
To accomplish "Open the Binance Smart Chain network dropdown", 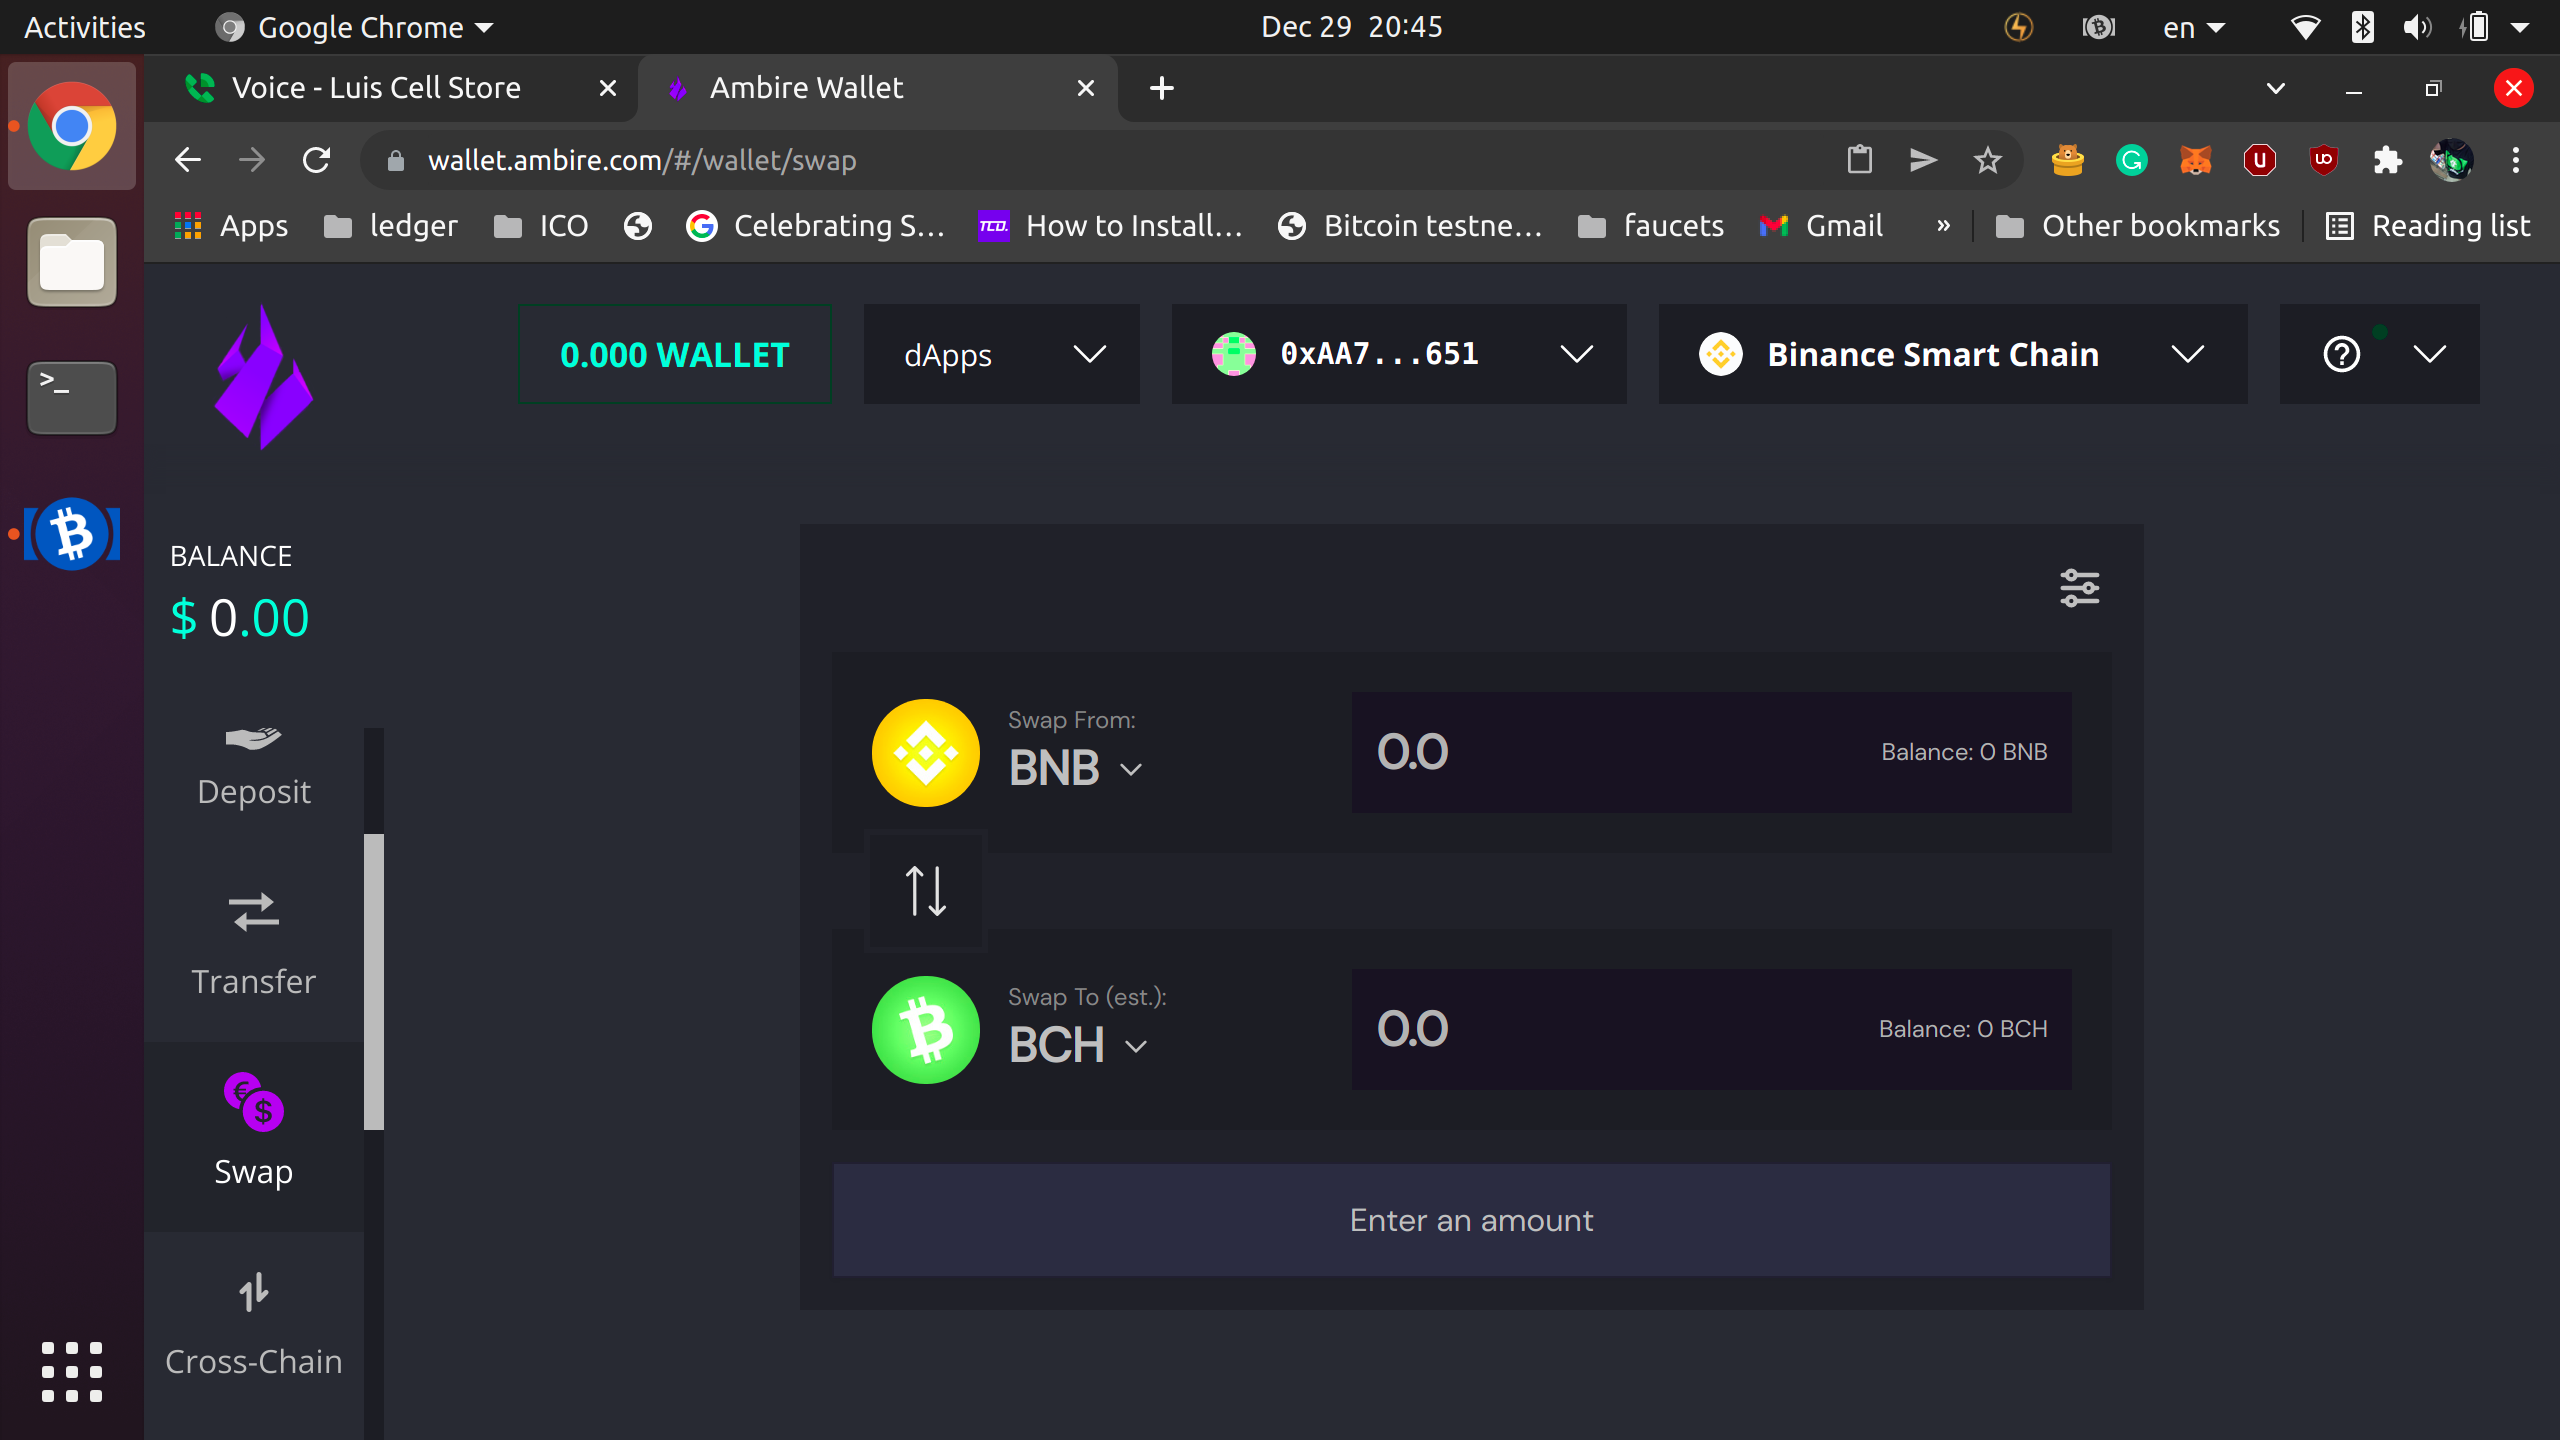I will (1953, 354).
